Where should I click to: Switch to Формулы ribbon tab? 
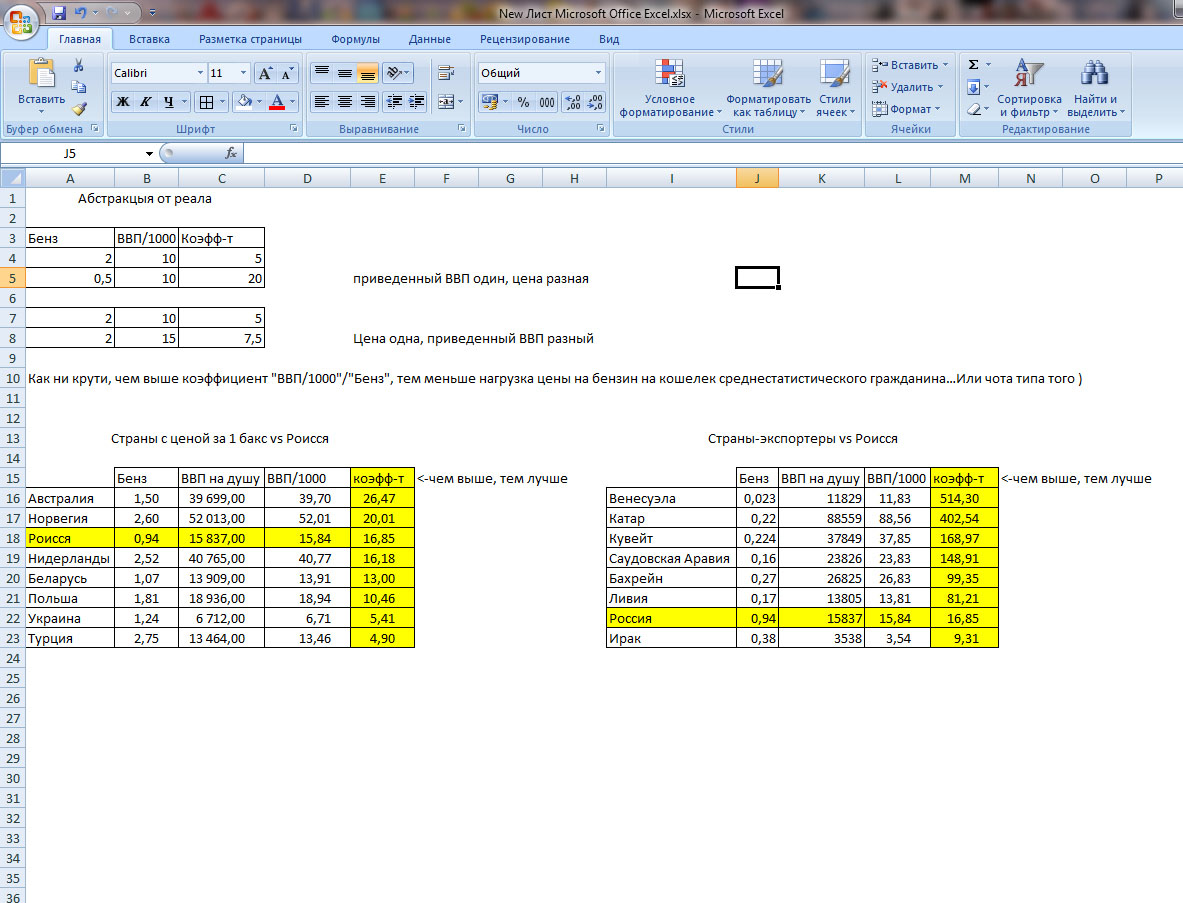(355, 39)
